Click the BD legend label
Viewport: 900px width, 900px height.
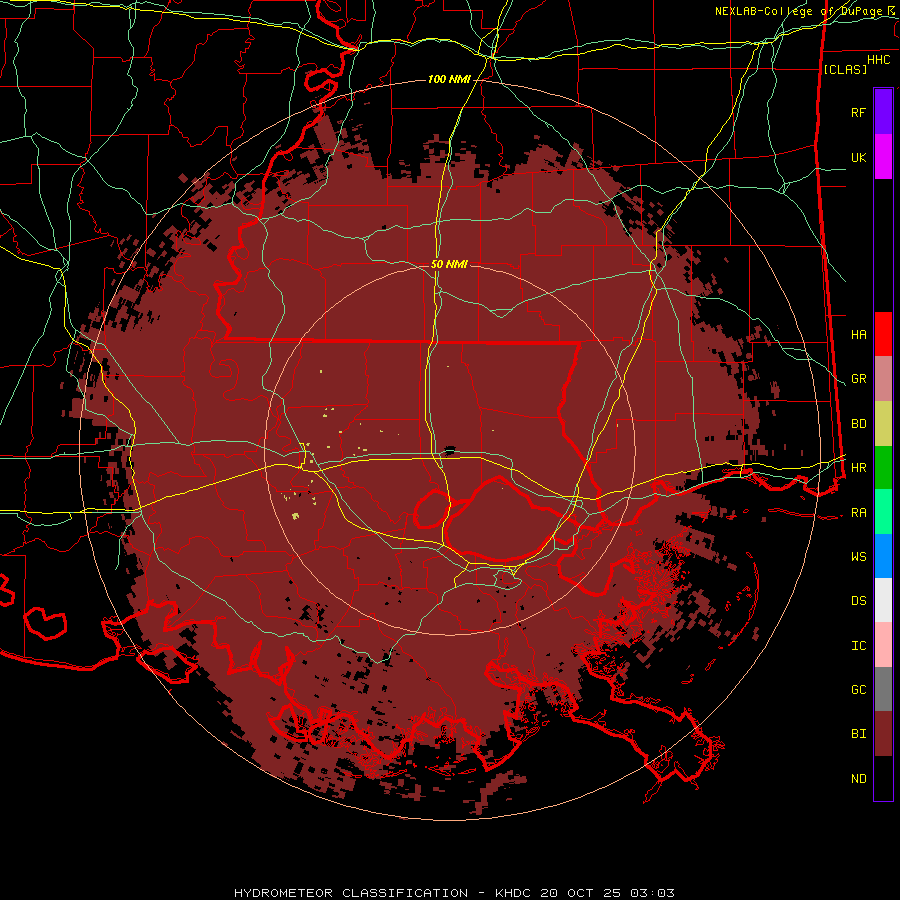pos(859,424)
